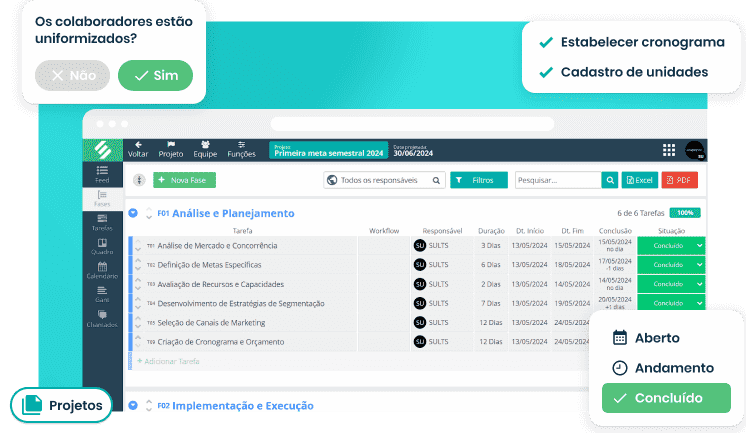Image resolution: width=746 pixels, height=433 pixels.
Task: Export to PDF button
Action: (679, 180)
